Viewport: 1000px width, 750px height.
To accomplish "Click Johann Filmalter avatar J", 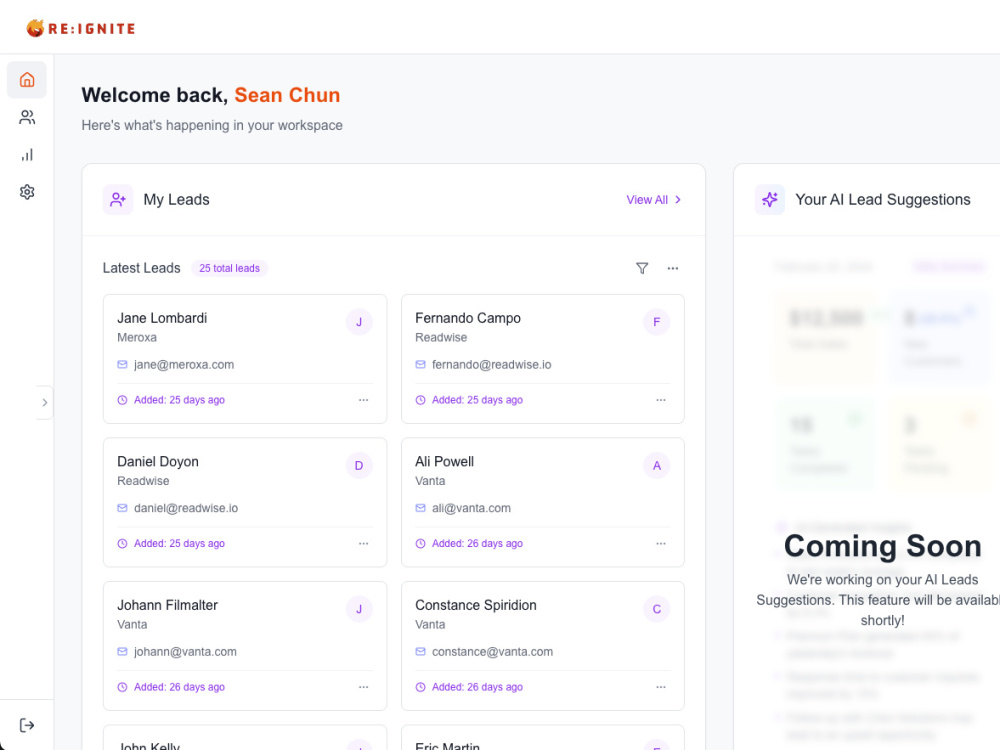I will click(x=359, y=609).
